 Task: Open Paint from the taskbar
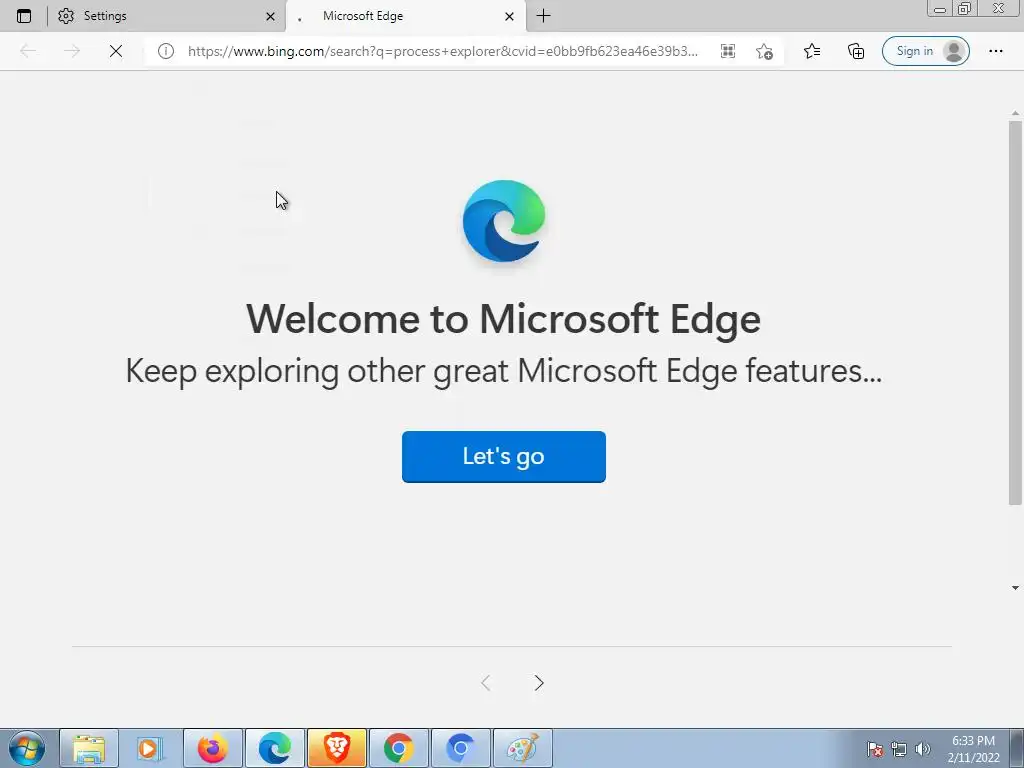tap(522, 748)
